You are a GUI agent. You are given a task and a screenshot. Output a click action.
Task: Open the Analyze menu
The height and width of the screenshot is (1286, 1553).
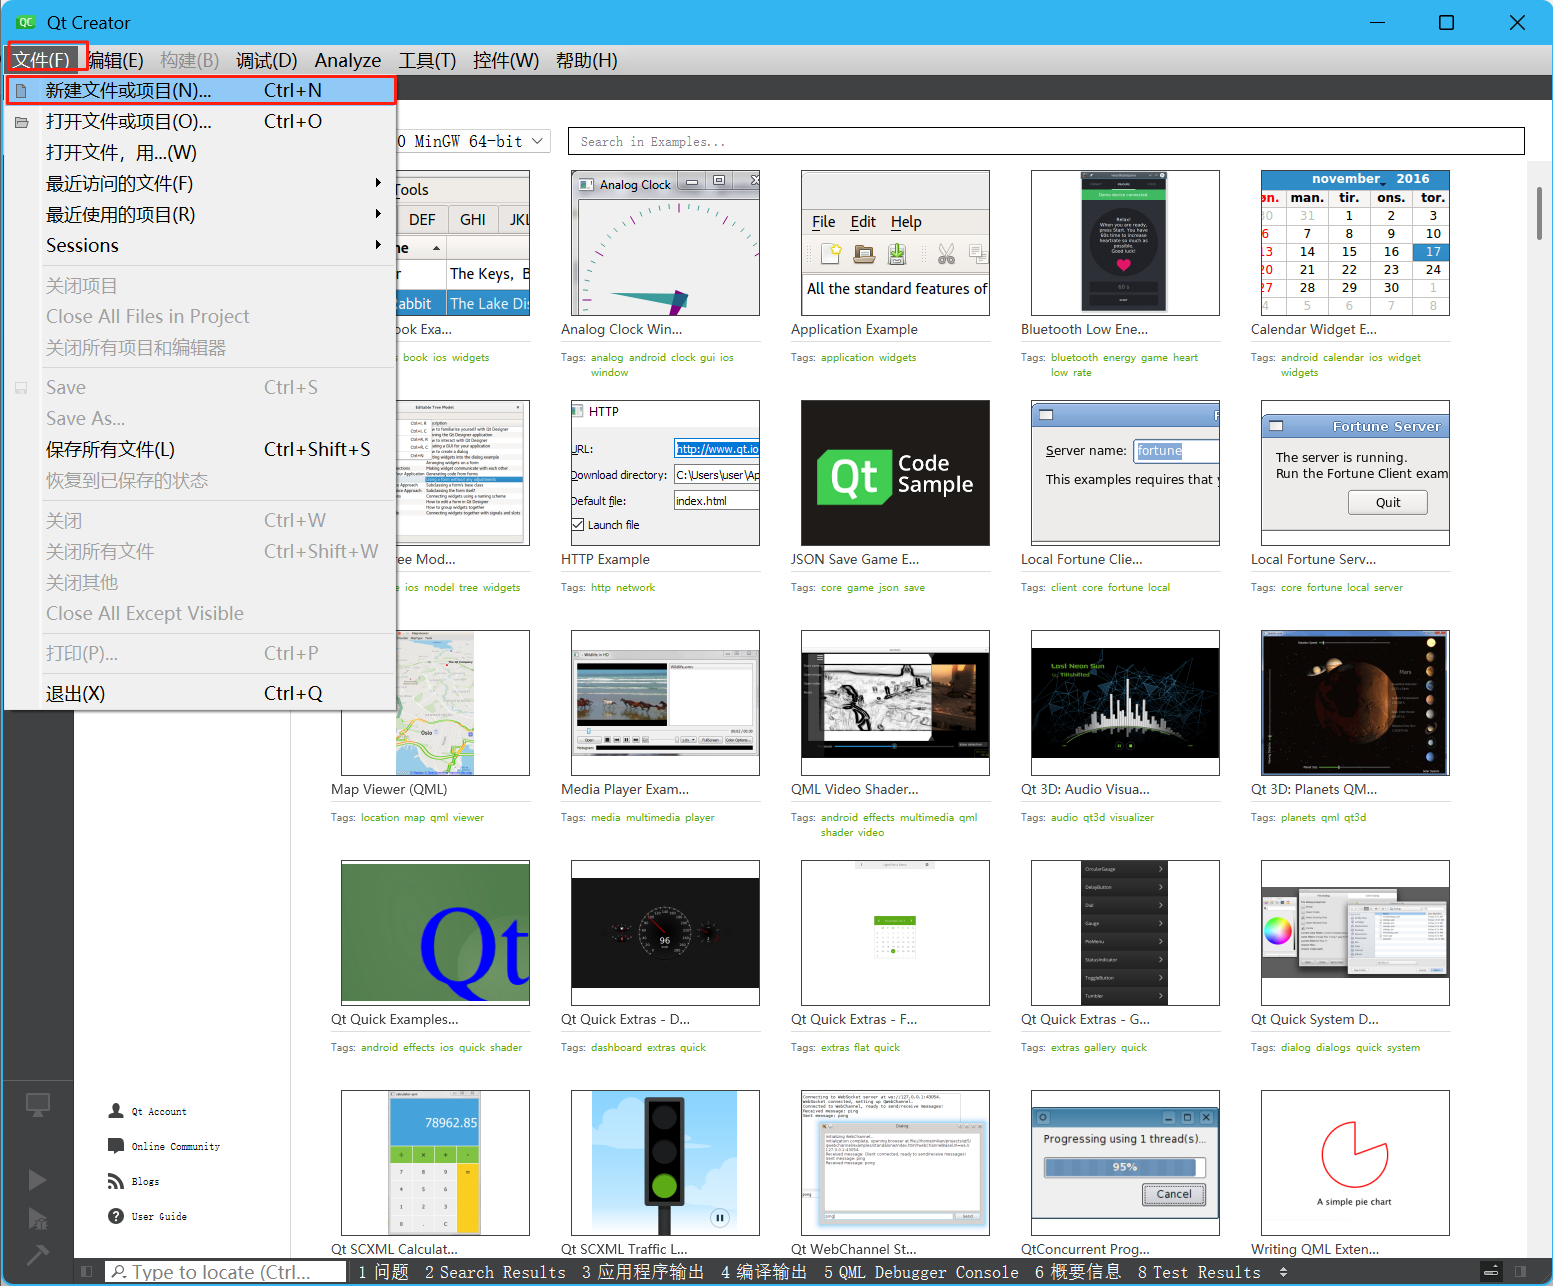click(x=348, y=60)
